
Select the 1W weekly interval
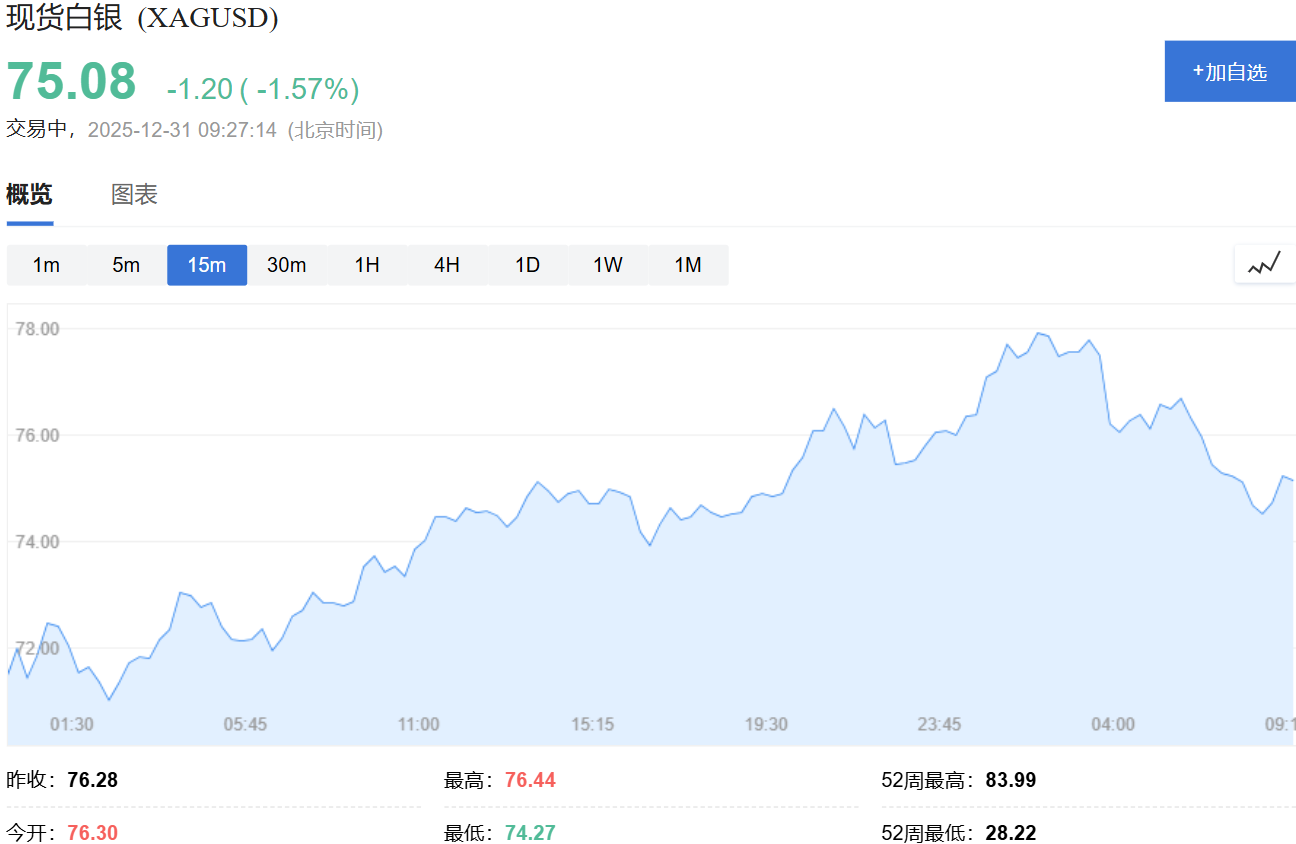608,265
